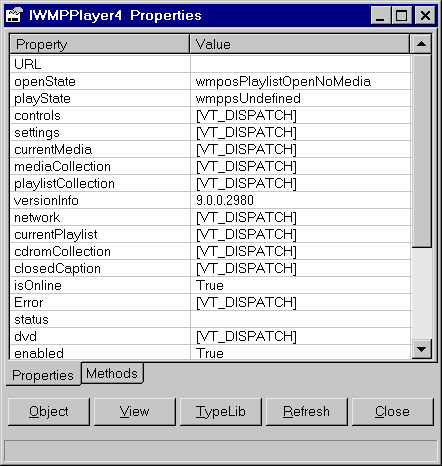Refresh the property list
The height and width of the screenshot is (466, 442).
click(x=307, y=411)
